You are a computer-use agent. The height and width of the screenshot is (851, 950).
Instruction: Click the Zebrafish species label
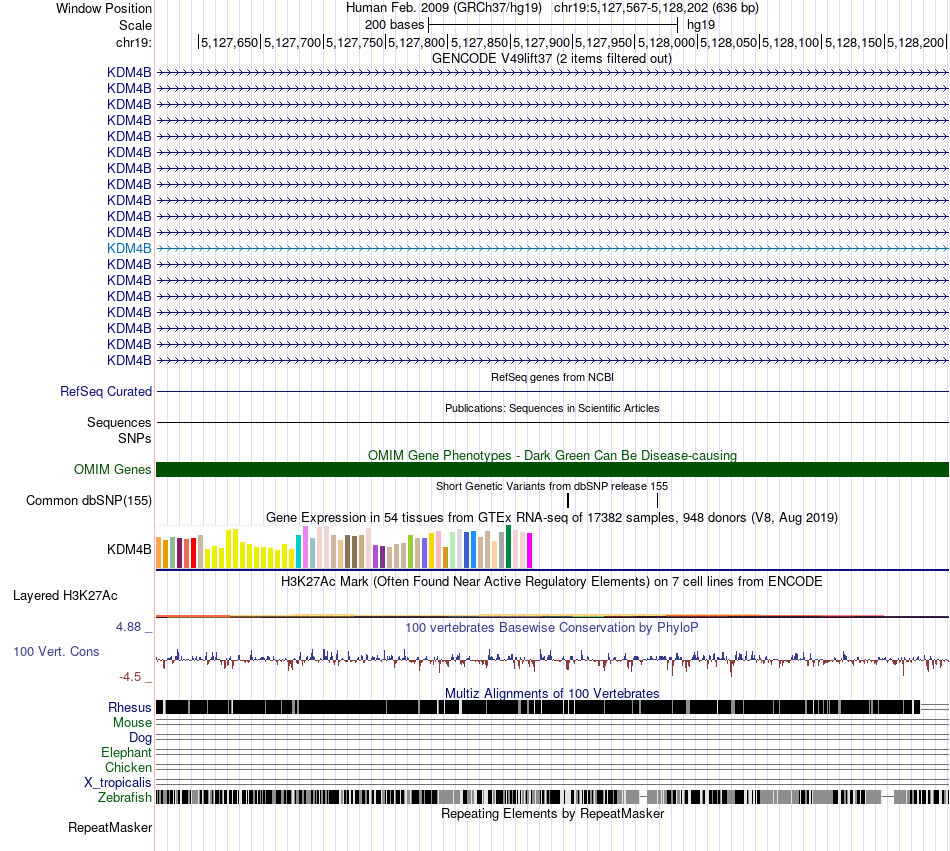point(125,797)
